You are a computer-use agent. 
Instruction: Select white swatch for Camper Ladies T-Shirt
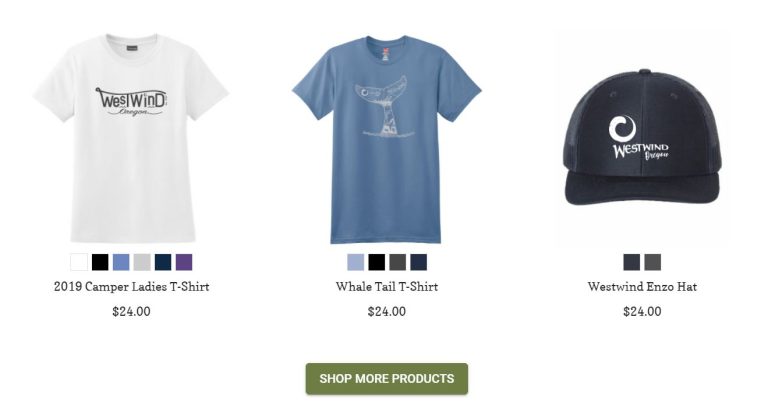pyautogui.click(x=79, y=262)
